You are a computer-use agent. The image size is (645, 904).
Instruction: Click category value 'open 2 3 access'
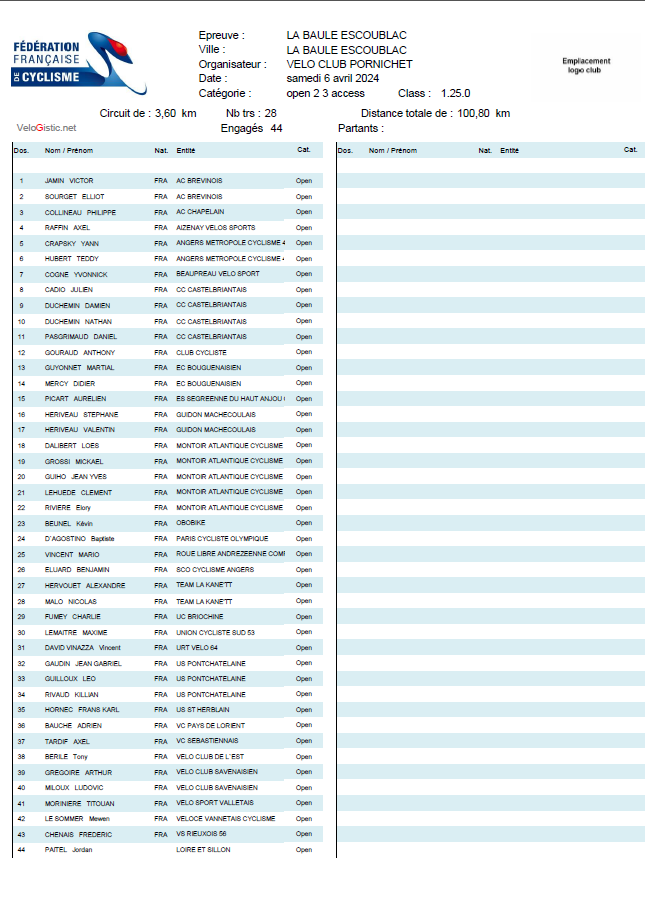(325, 93)
